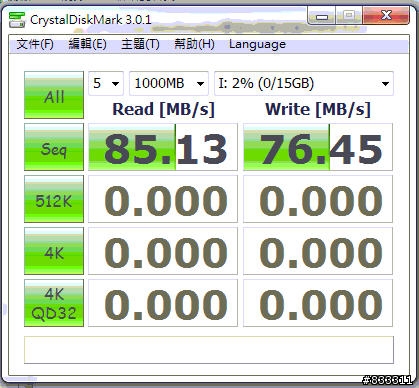Select the 512K read result 0.000

tap(163, 199)
